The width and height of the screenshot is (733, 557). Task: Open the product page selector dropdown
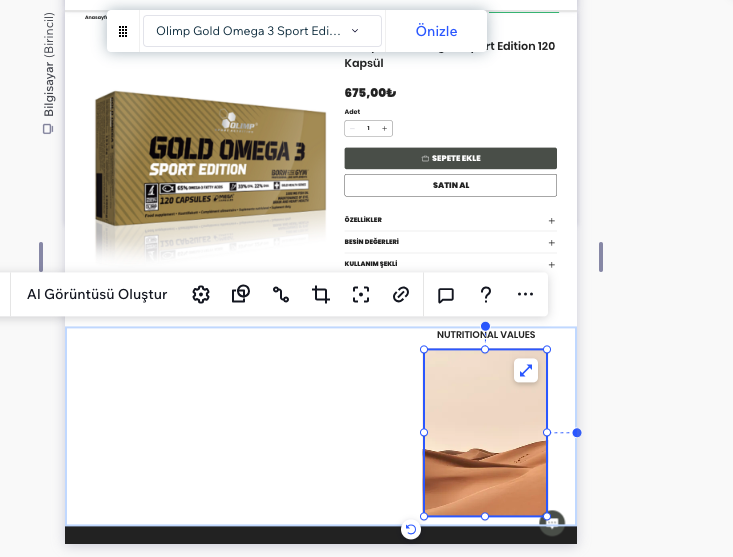point(262,31)
